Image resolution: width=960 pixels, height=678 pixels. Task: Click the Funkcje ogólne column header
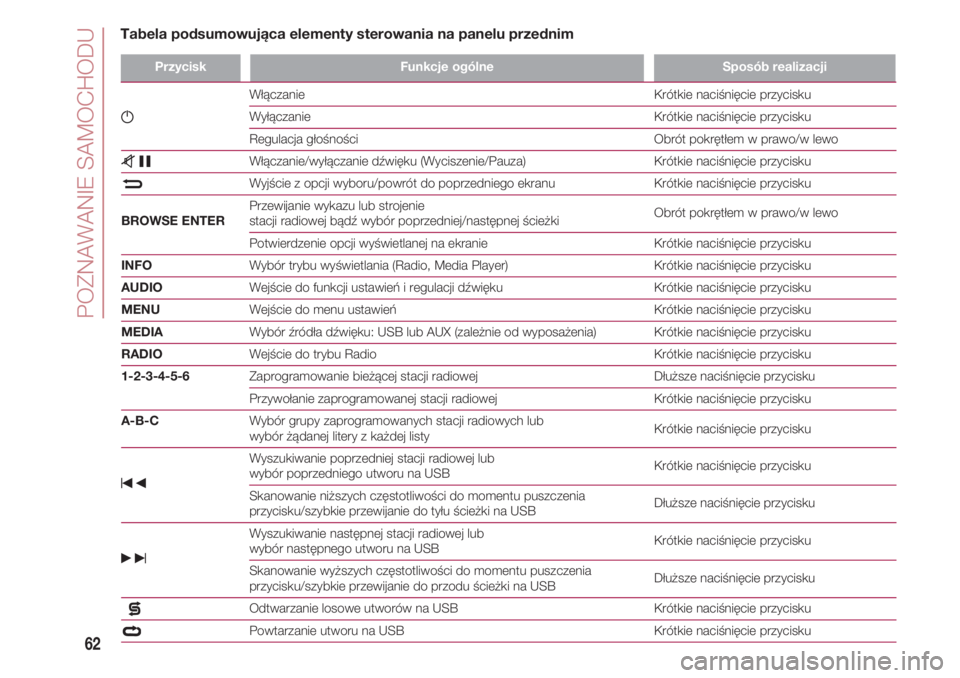[x=446, y=67]
